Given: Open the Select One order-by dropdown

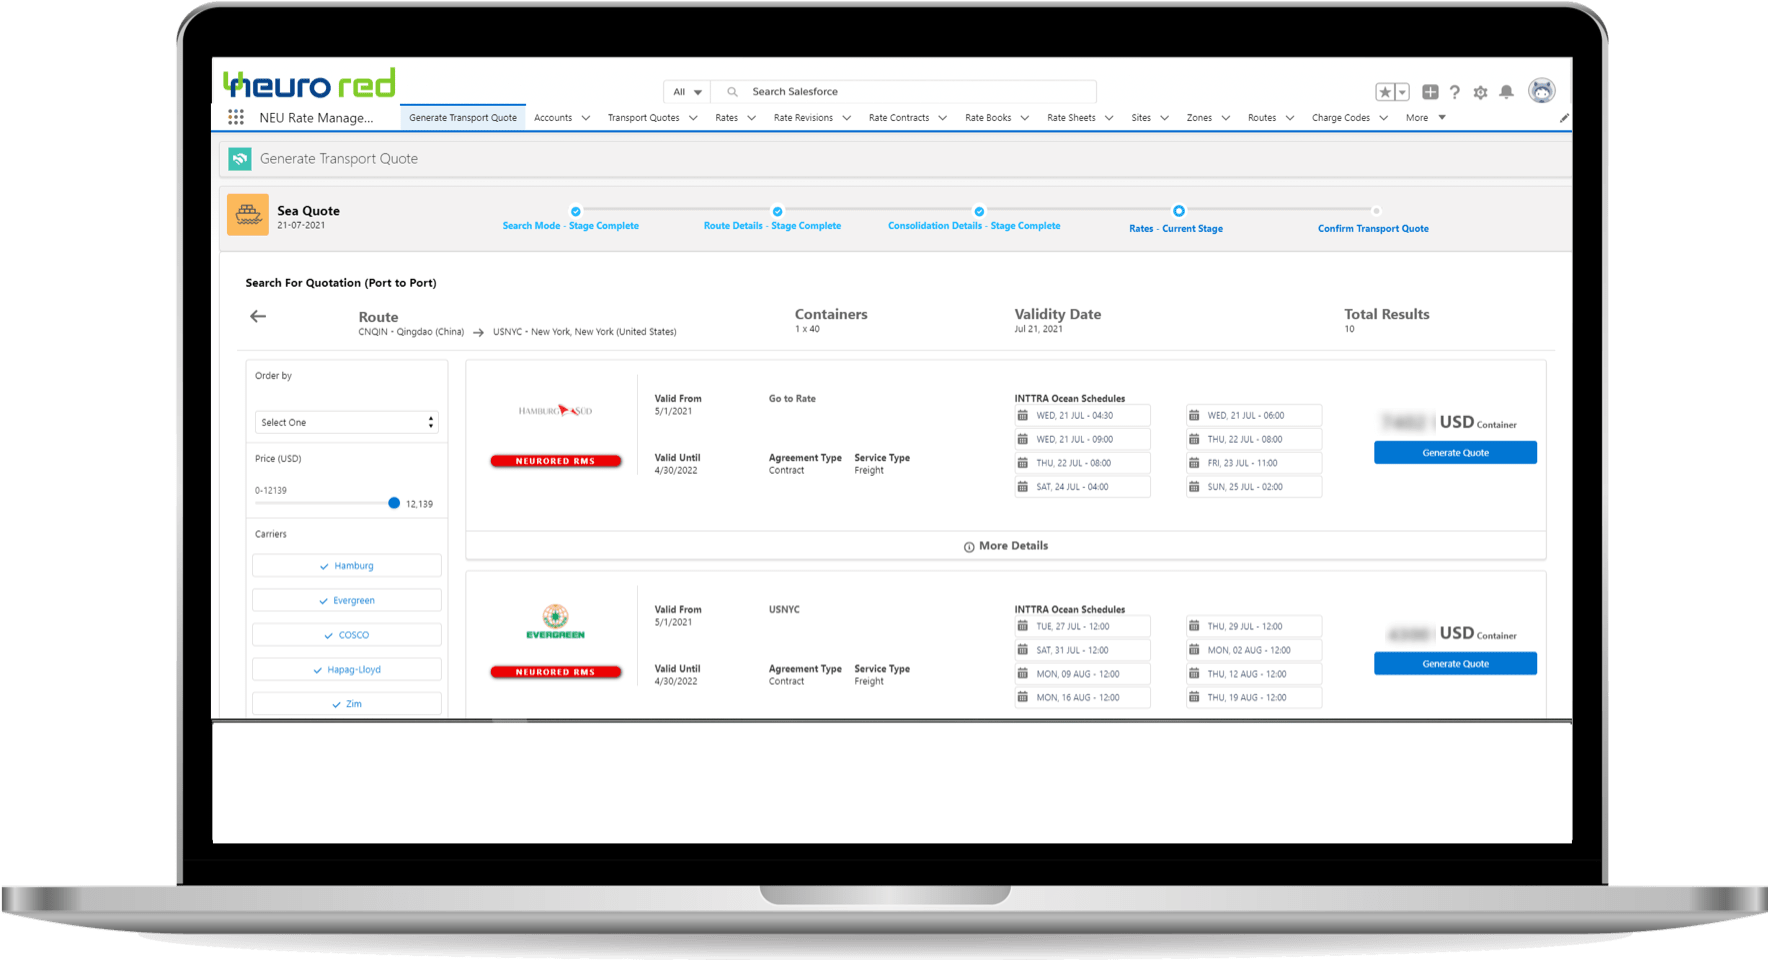Looking at the screenshot, I should [345, 422].
